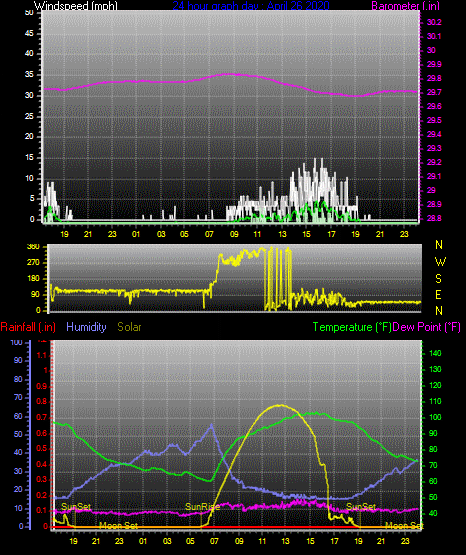
Task: Click the 0.3 rainfall axis value
Action: pos(42,480)
